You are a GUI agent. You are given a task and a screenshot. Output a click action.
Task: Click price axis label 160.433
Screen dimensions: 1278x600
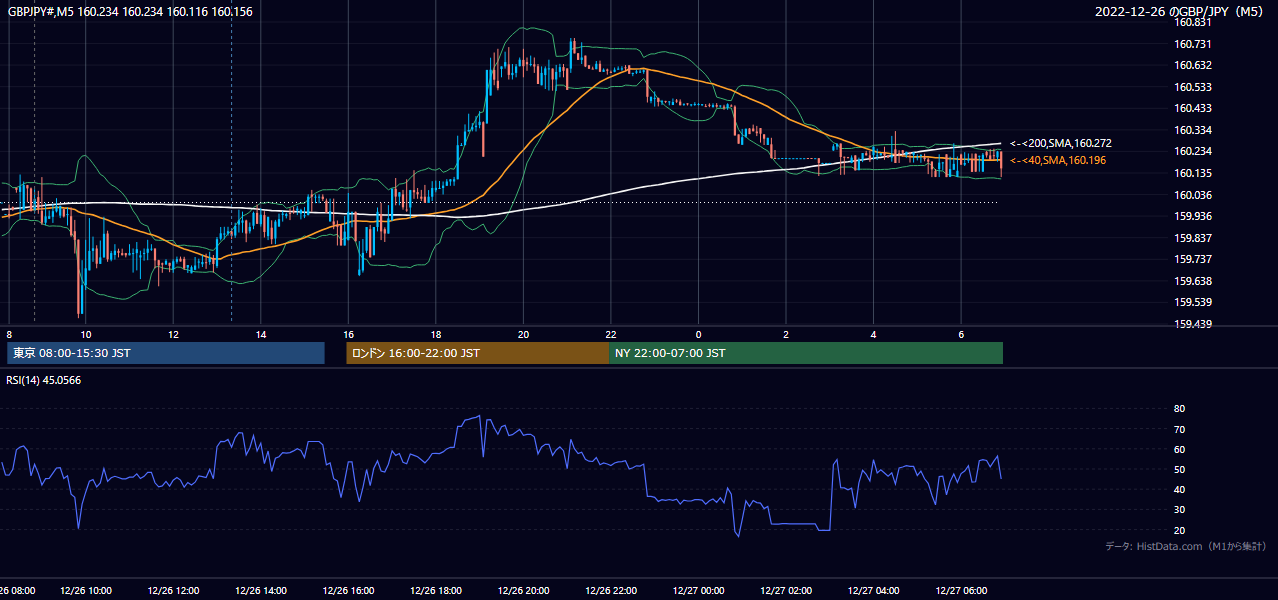pyautogui.click(x=1192, y=108)
